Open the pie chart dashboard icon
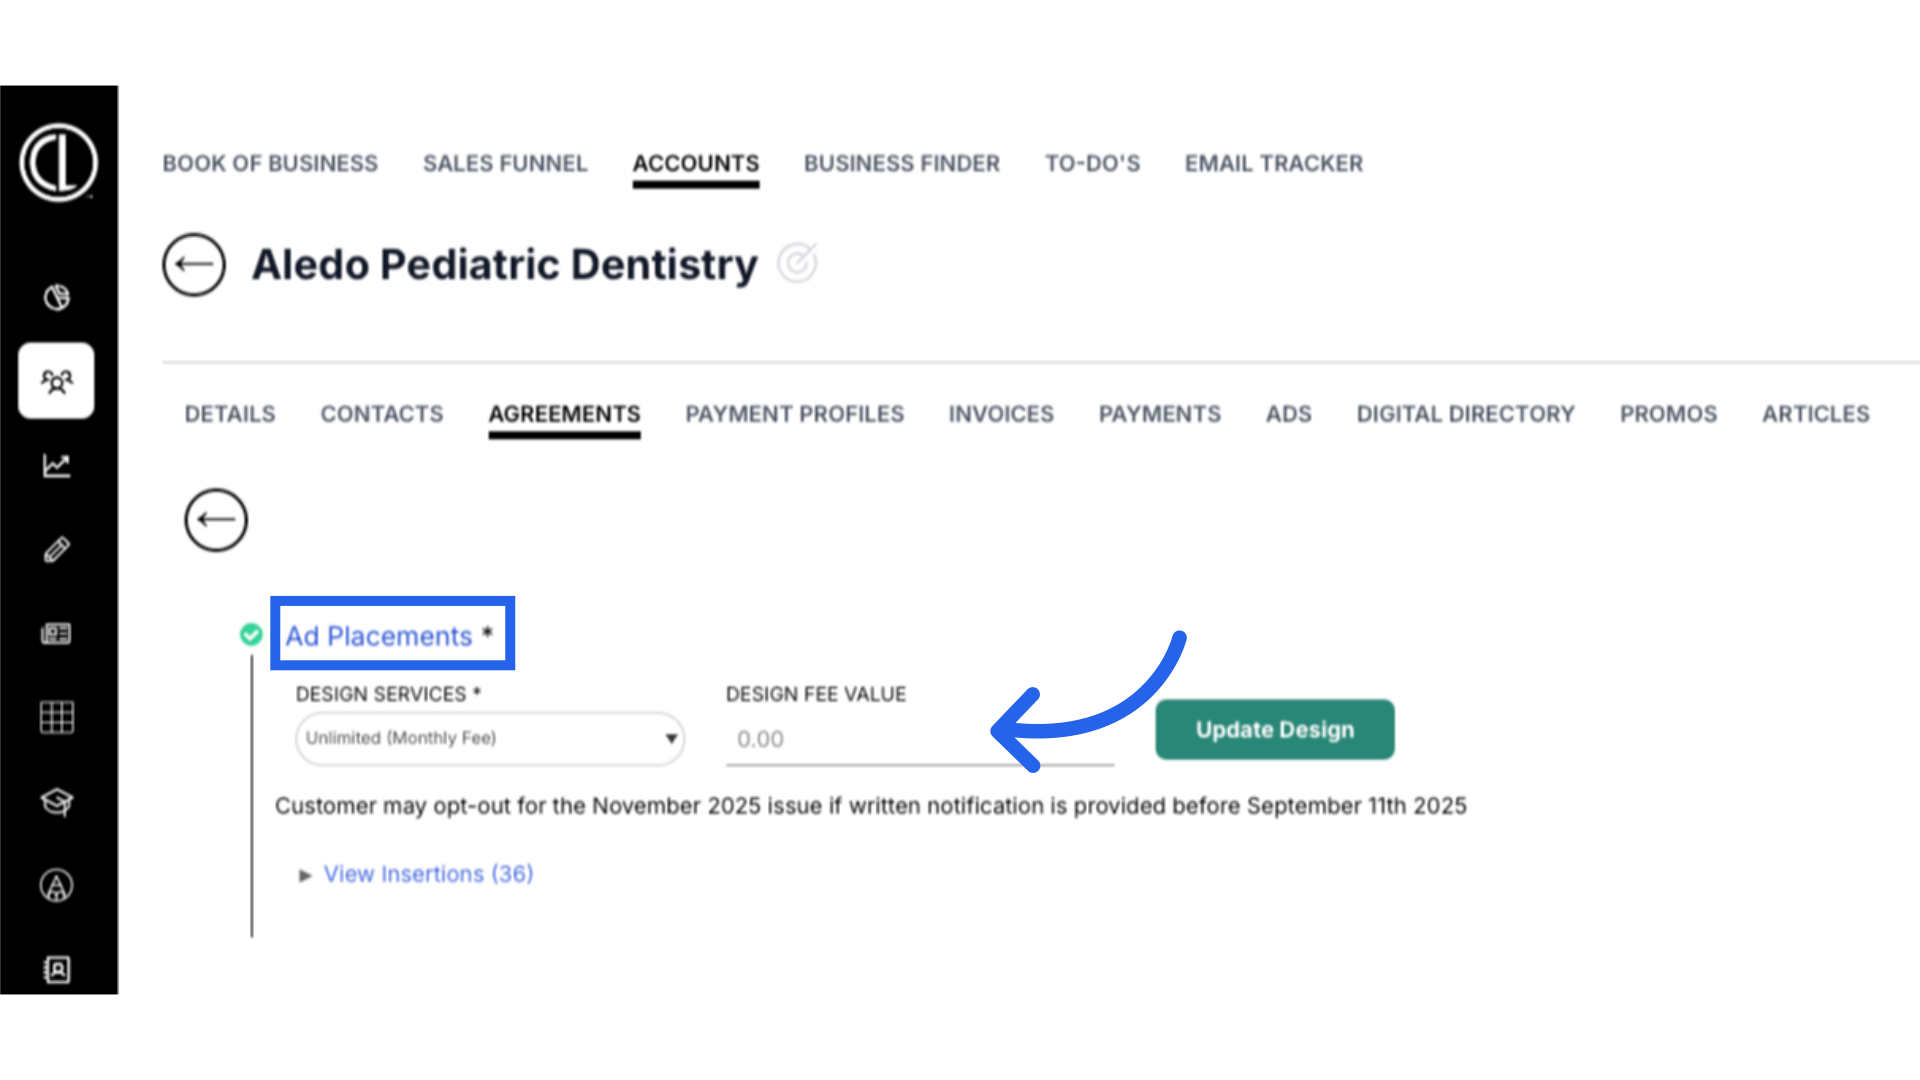 (56, 297)
